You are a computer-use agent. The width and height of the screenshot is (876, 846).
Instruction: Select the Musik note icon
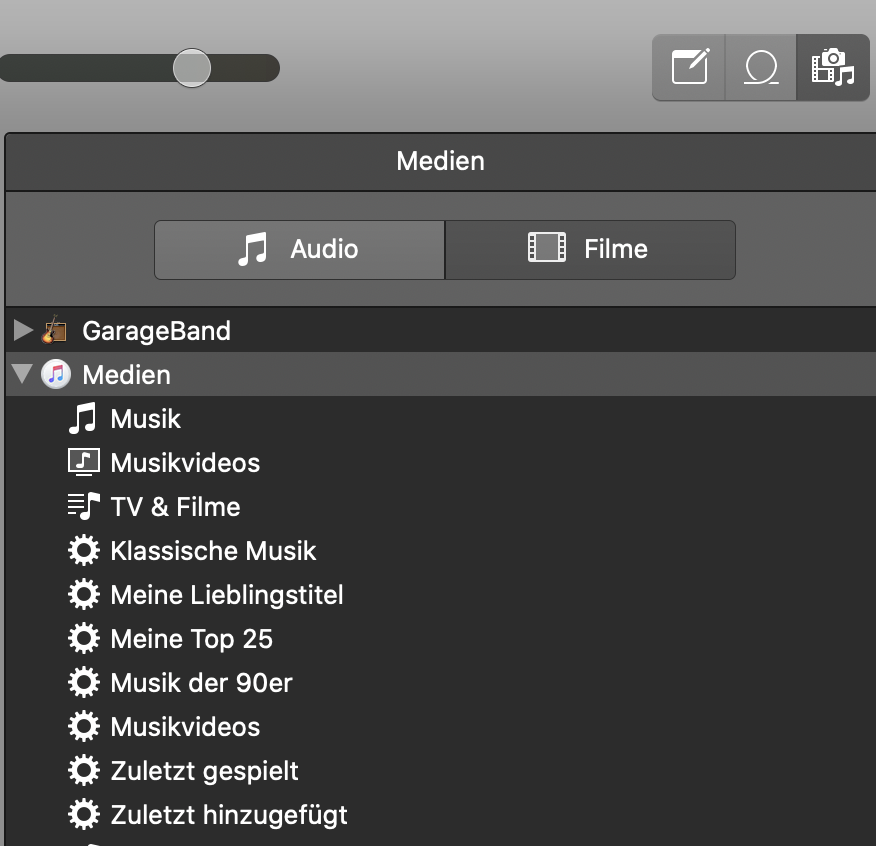(x=83, y=419)
